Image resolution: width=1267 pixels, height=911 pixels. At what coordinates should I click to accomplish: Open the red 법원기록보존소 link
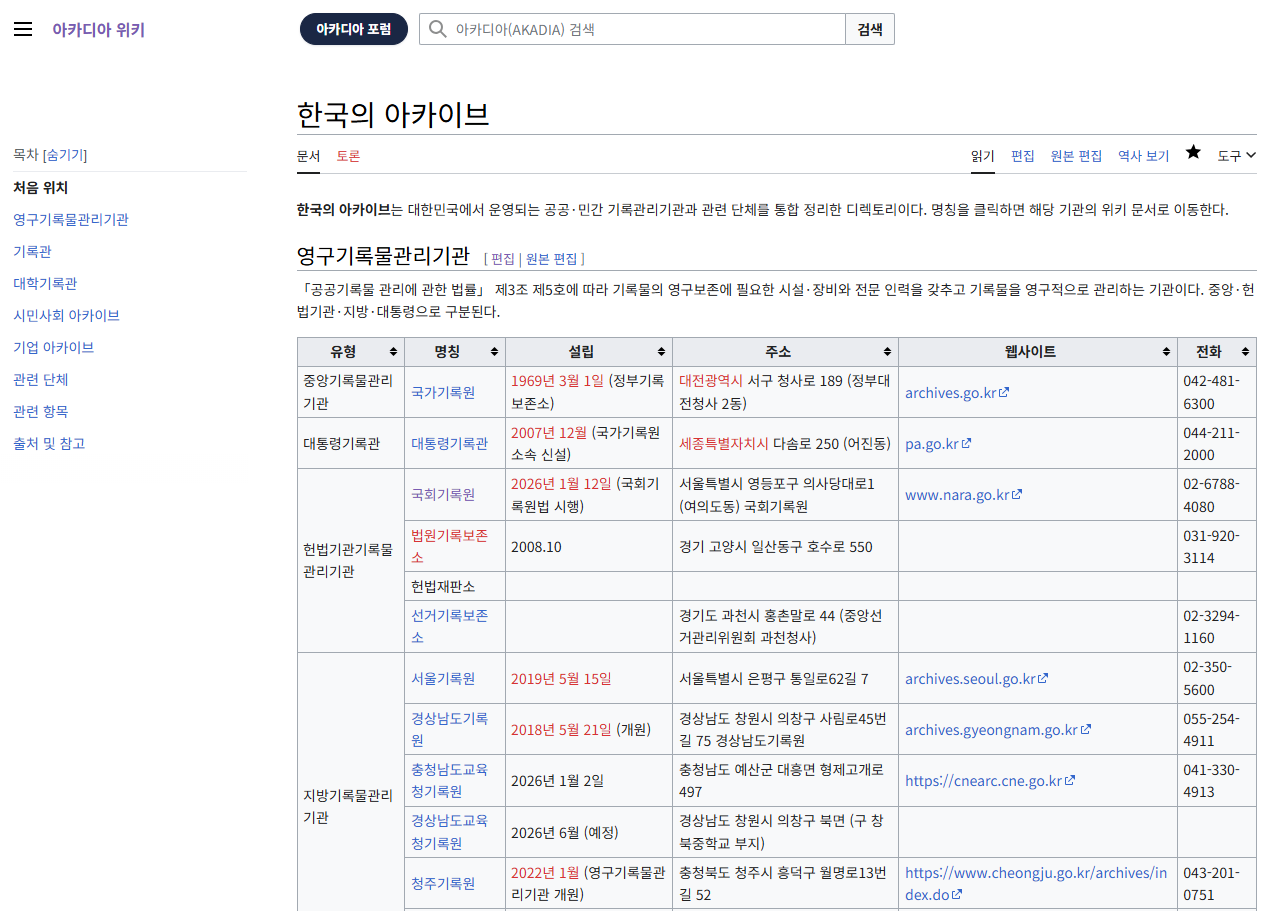[x=449, y=546]
